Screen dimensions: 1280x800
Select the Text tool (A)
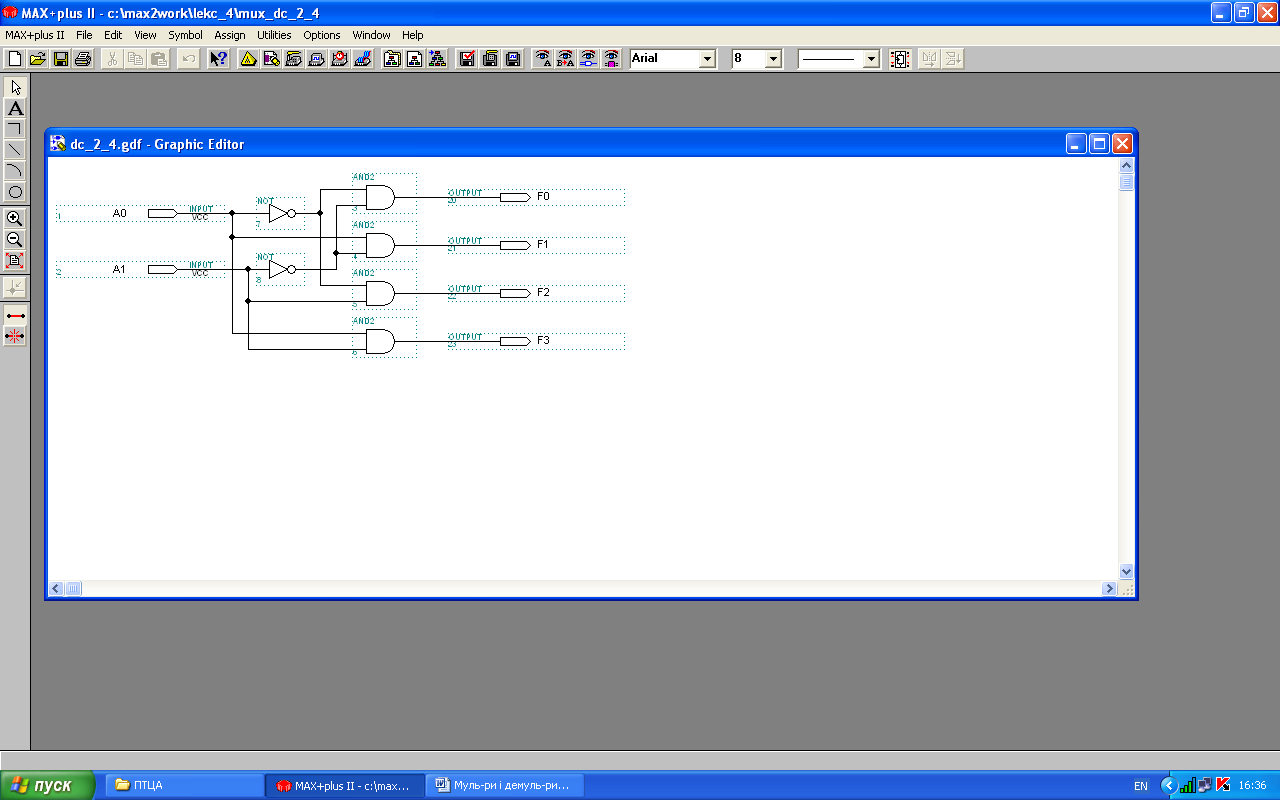click(x=15, y=108)
